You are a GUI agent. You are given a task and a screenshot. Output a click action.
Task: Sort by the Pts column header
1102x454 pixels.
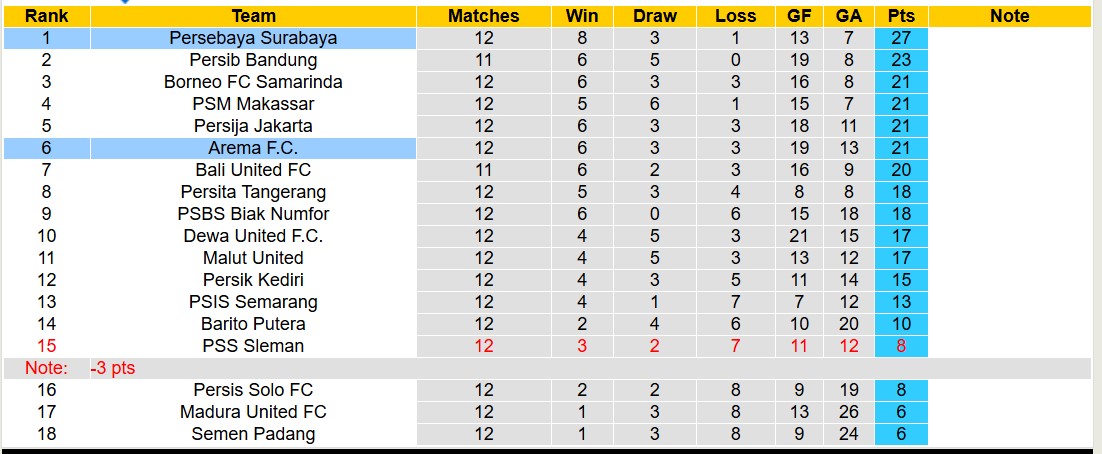pos(901,16)
